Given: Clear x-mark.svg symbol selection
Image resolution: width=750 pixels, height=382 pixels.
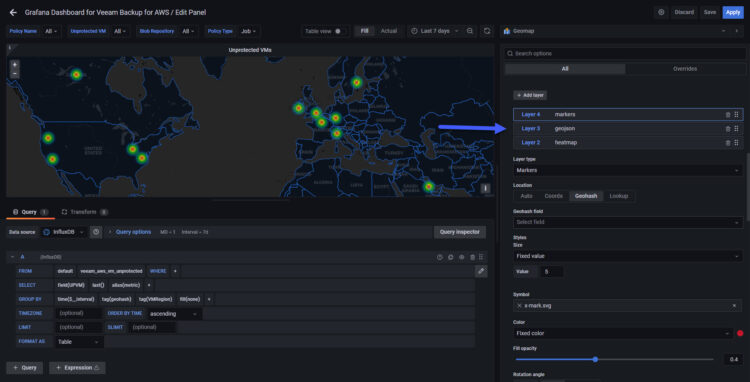Looking at the screenshot, I should pyautogui.click(x=734, y=306).
